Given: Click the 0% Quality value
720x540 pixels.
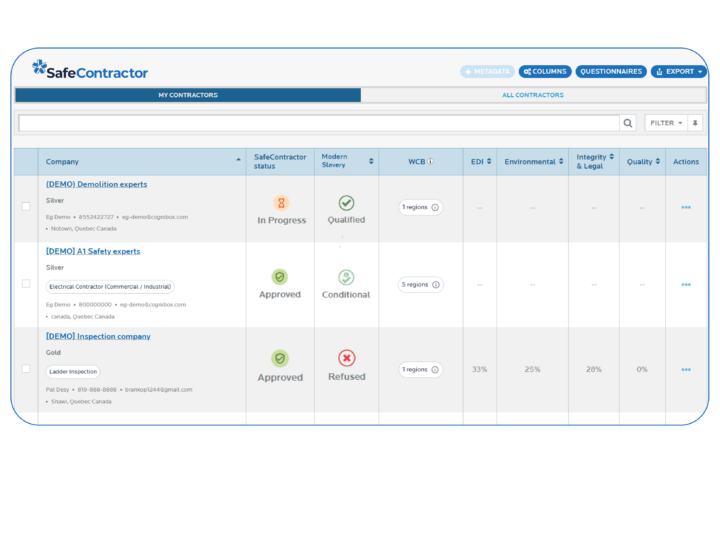Looking at the screenshot, I should [642, 369].
